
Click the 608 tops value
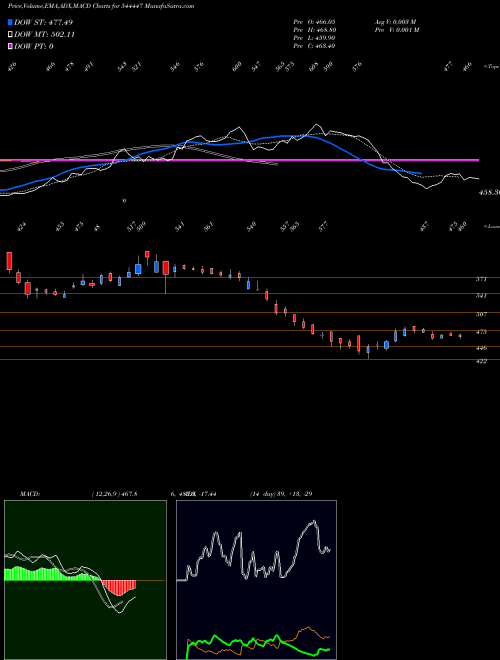pos(314,67)
